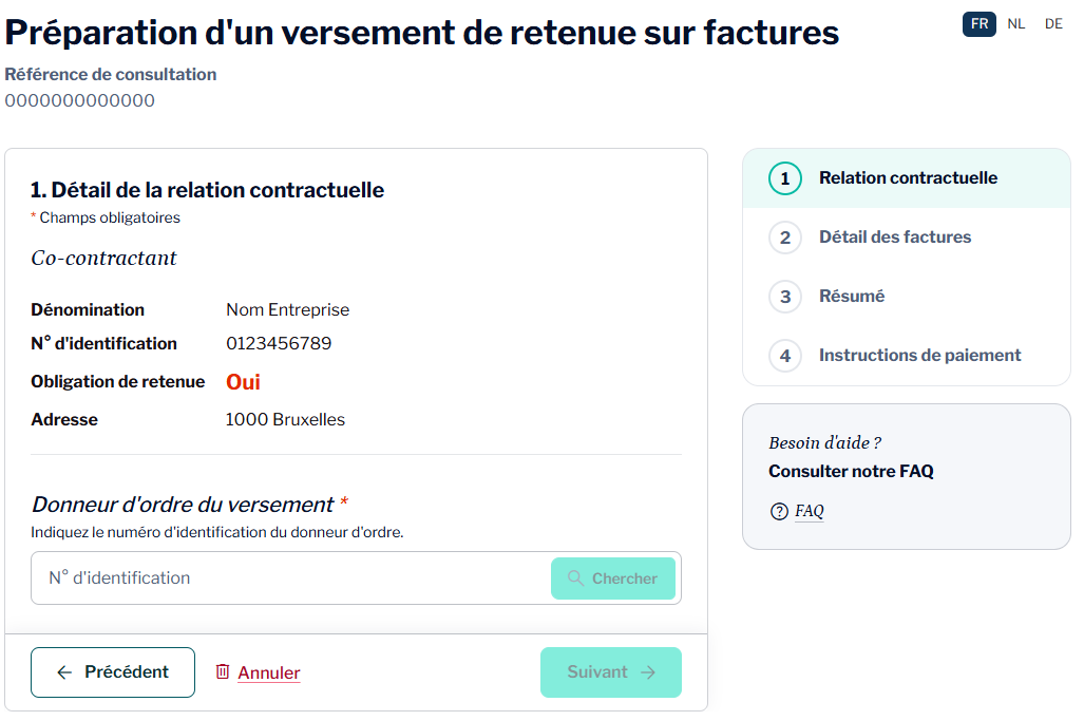Click the step 1 circle icon
Image resolution: width=1084 pixels, height=721 pixels.
click(x=785, y=178)
